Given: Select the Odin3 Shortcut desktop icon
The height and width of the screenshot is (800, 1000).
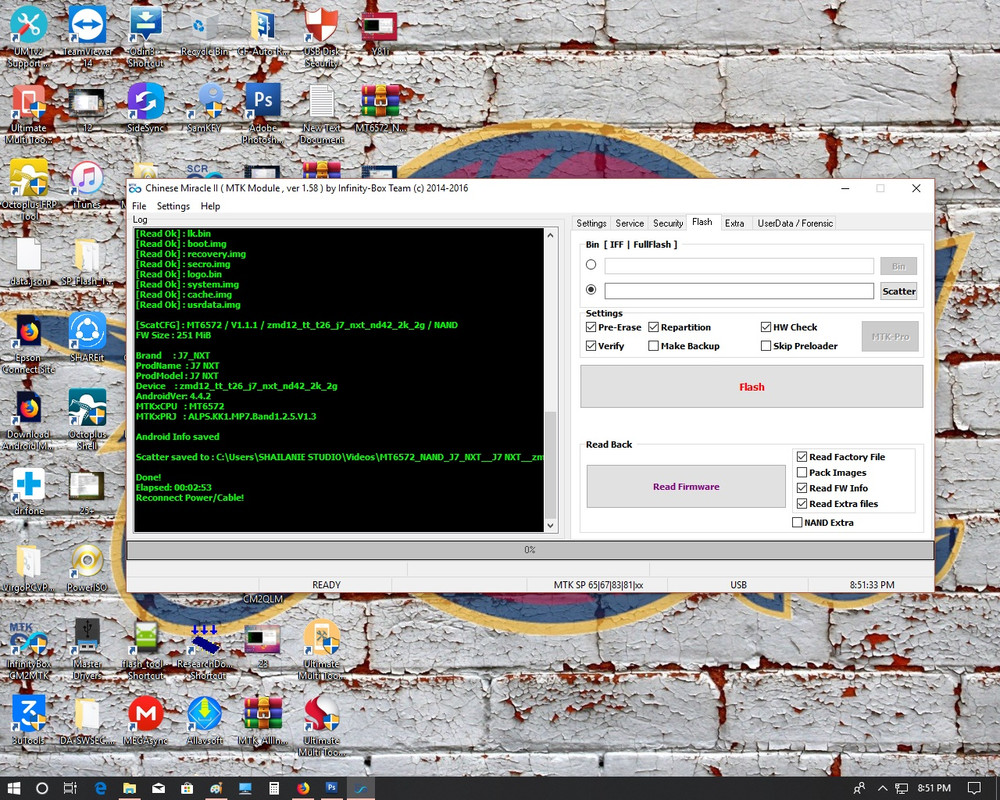Looking at the screenshot, I should point(145,36).
